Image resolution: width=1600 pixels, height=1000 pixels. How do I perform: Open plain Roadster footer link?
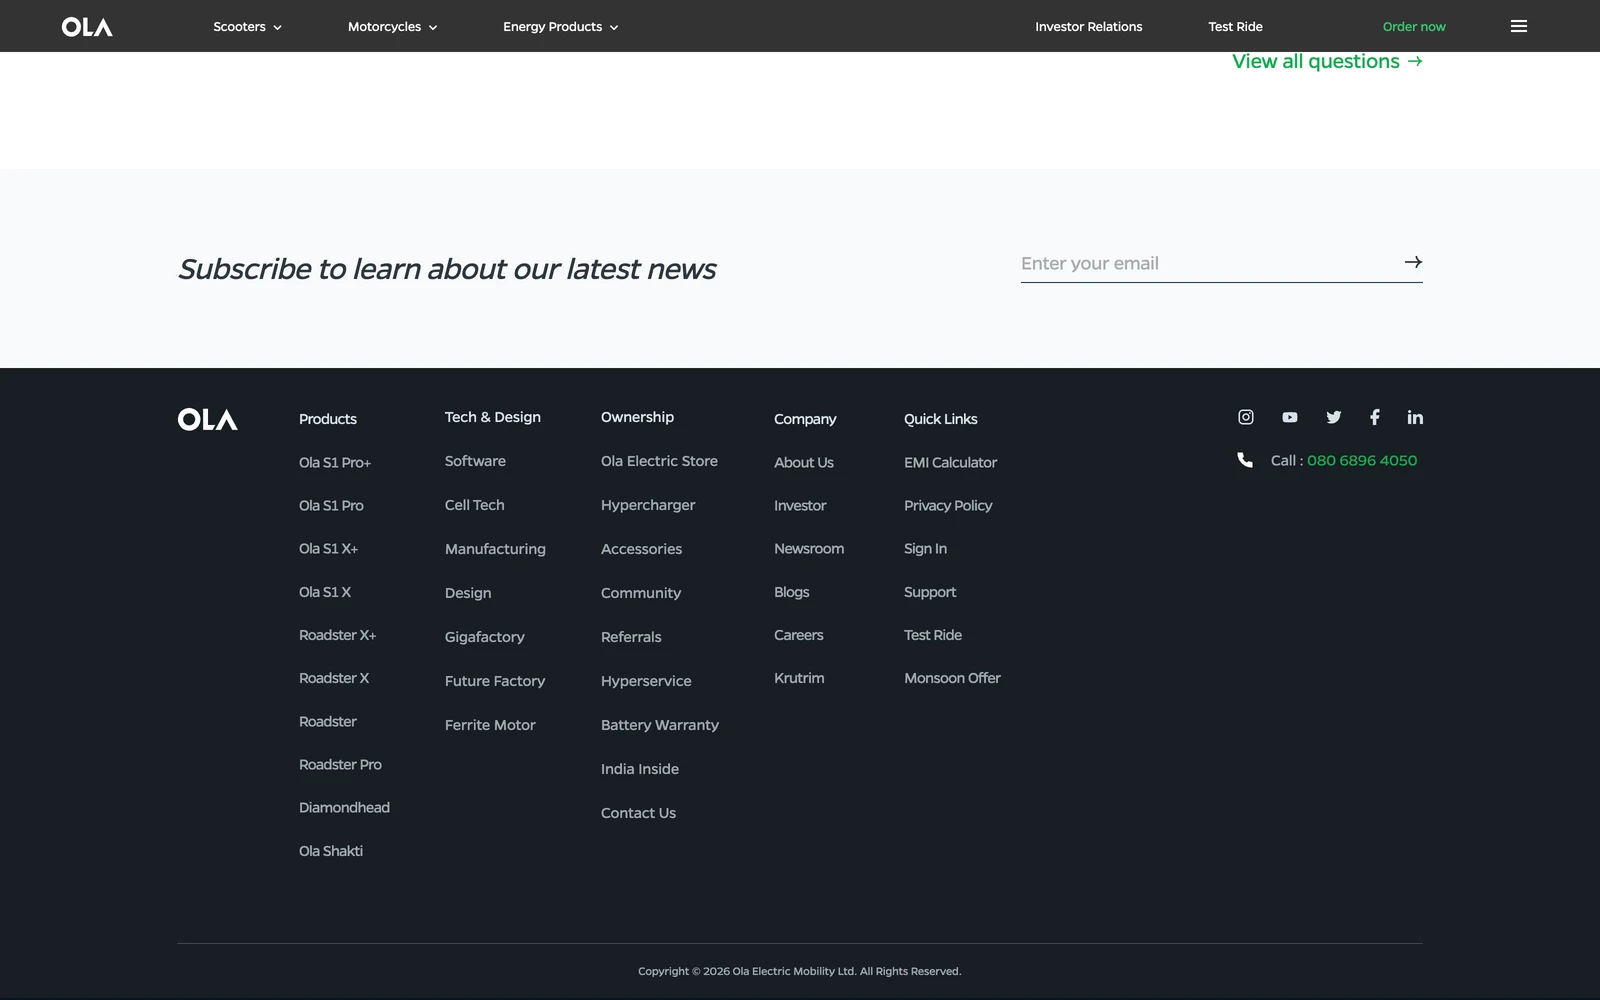(x=328, y=721)
